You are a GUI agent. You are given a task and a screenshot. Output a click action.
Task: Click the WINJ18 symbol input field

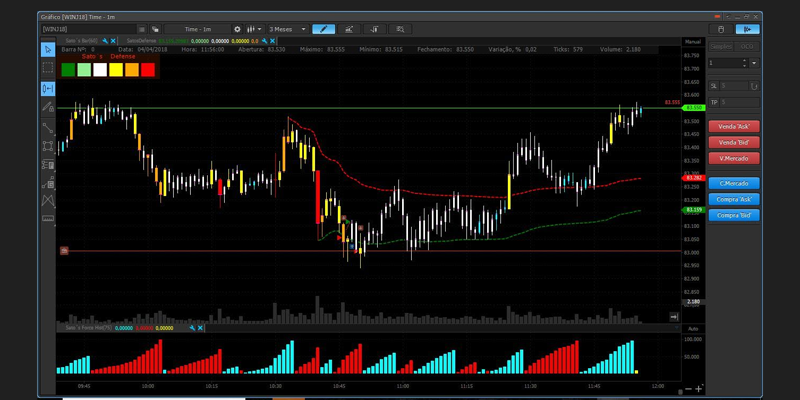pos(88,29)
